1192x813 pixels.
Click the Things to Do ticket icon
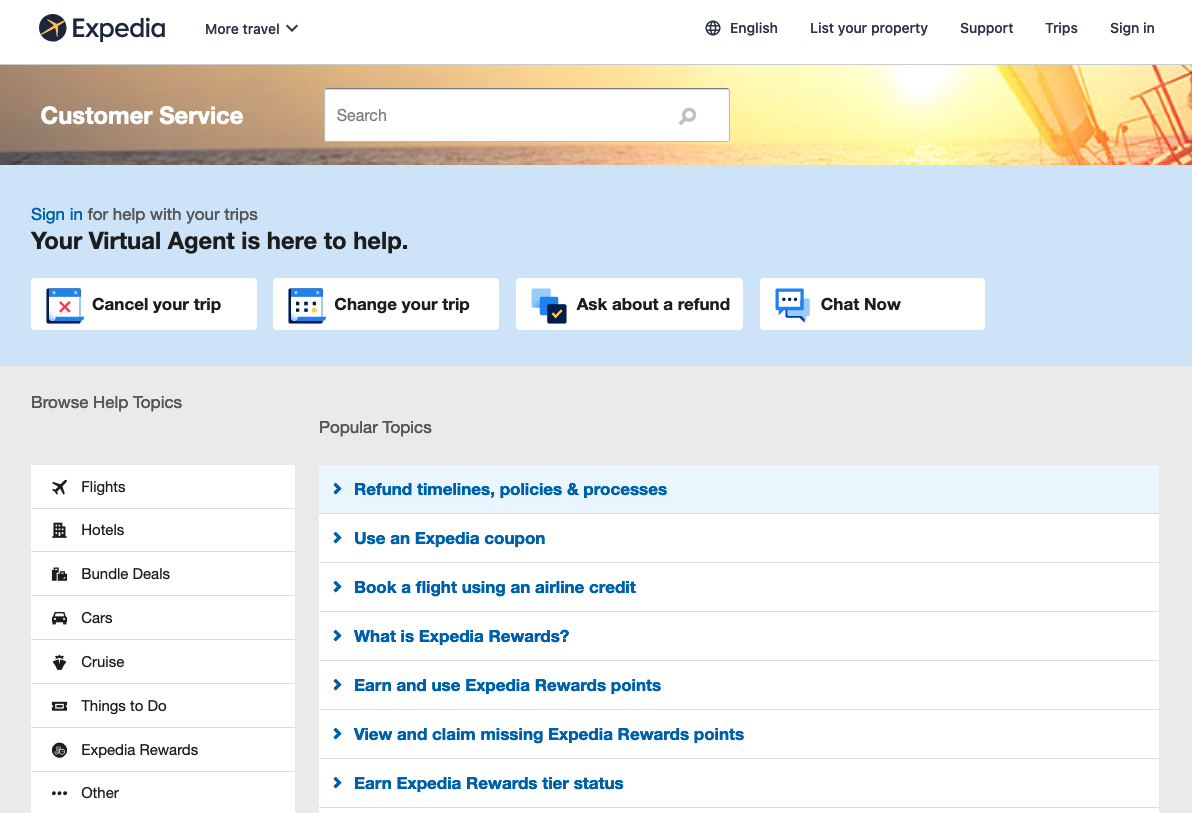click(x=60, y=705)
